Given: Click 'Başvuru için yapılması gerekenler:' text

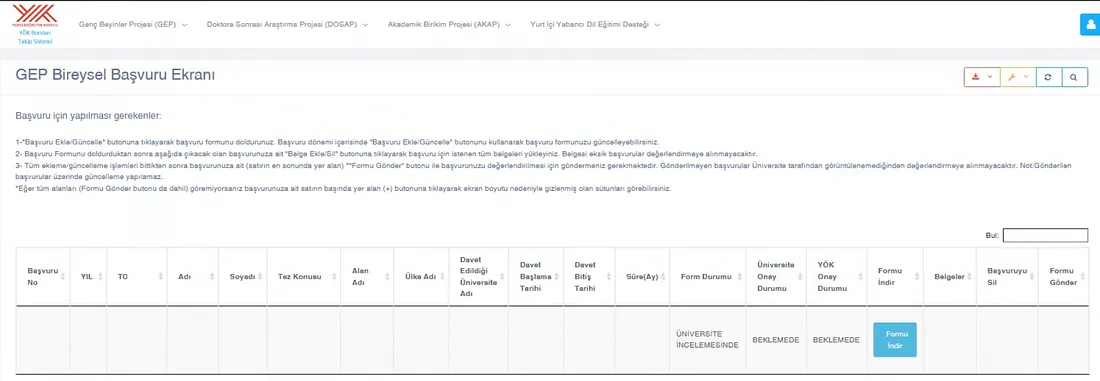Looking at the screenshot, I should [x=88, y=115].
